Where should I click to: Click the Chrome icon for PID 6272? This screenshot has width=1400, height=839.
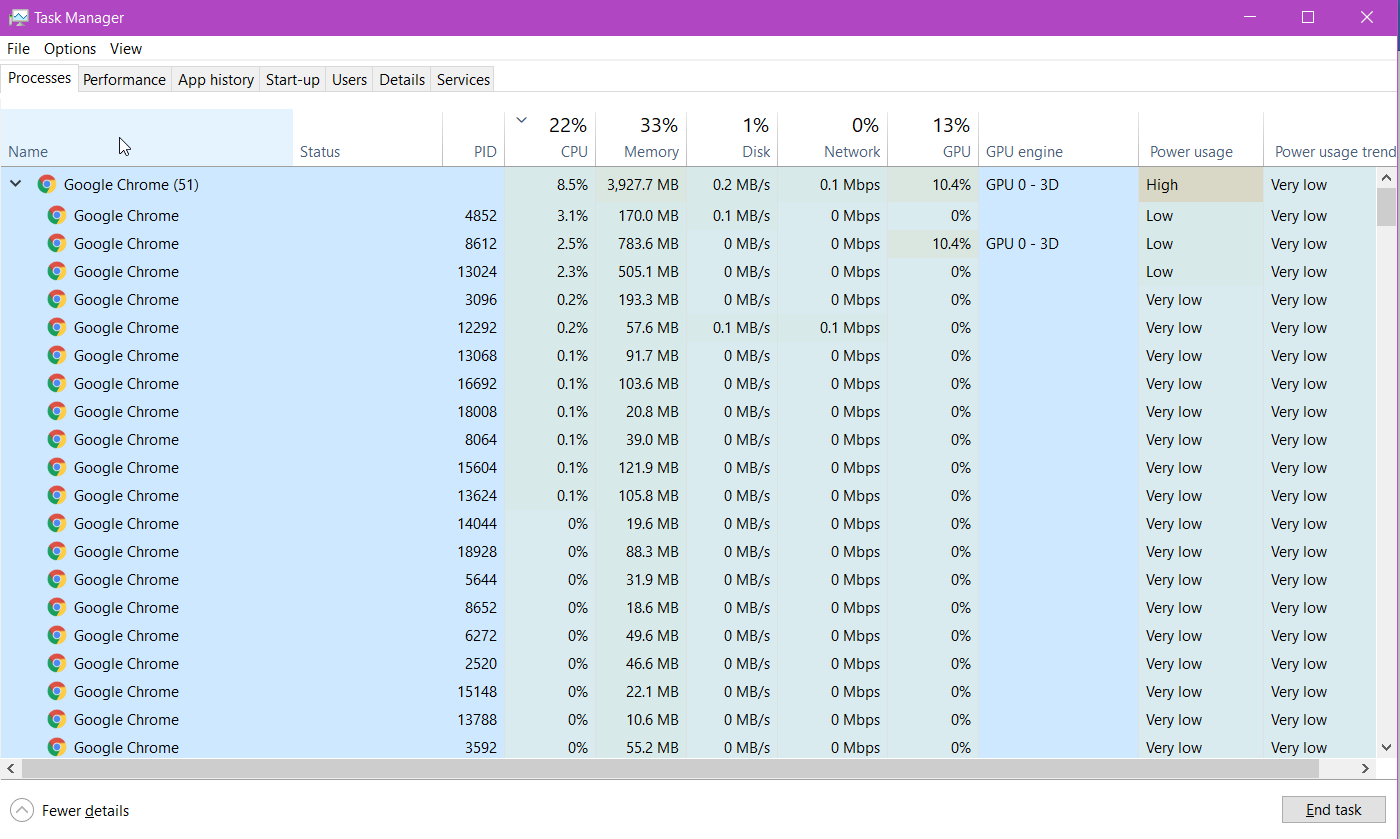pos(57,635)
